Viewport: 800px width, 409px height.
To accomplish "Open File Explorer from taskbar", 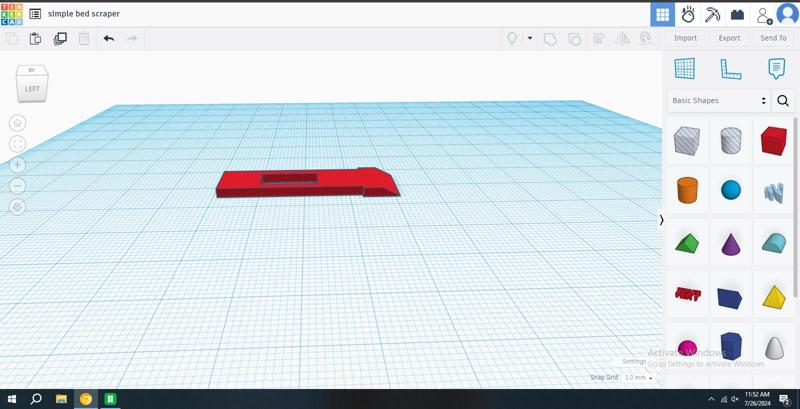I will point(61,399).
